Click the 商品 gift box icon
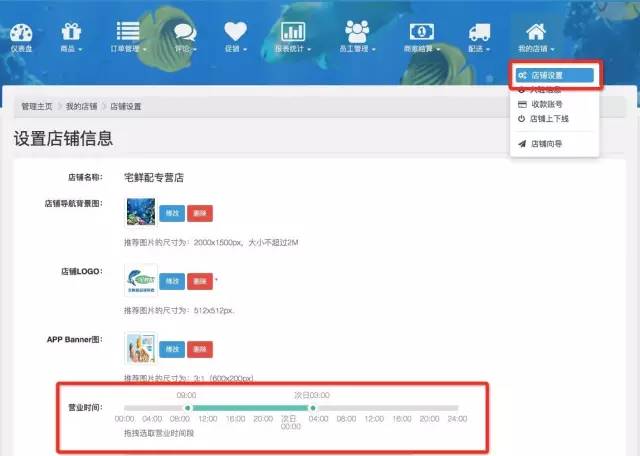The height and width of the screenshot is (456, 640). coord(71,31)
